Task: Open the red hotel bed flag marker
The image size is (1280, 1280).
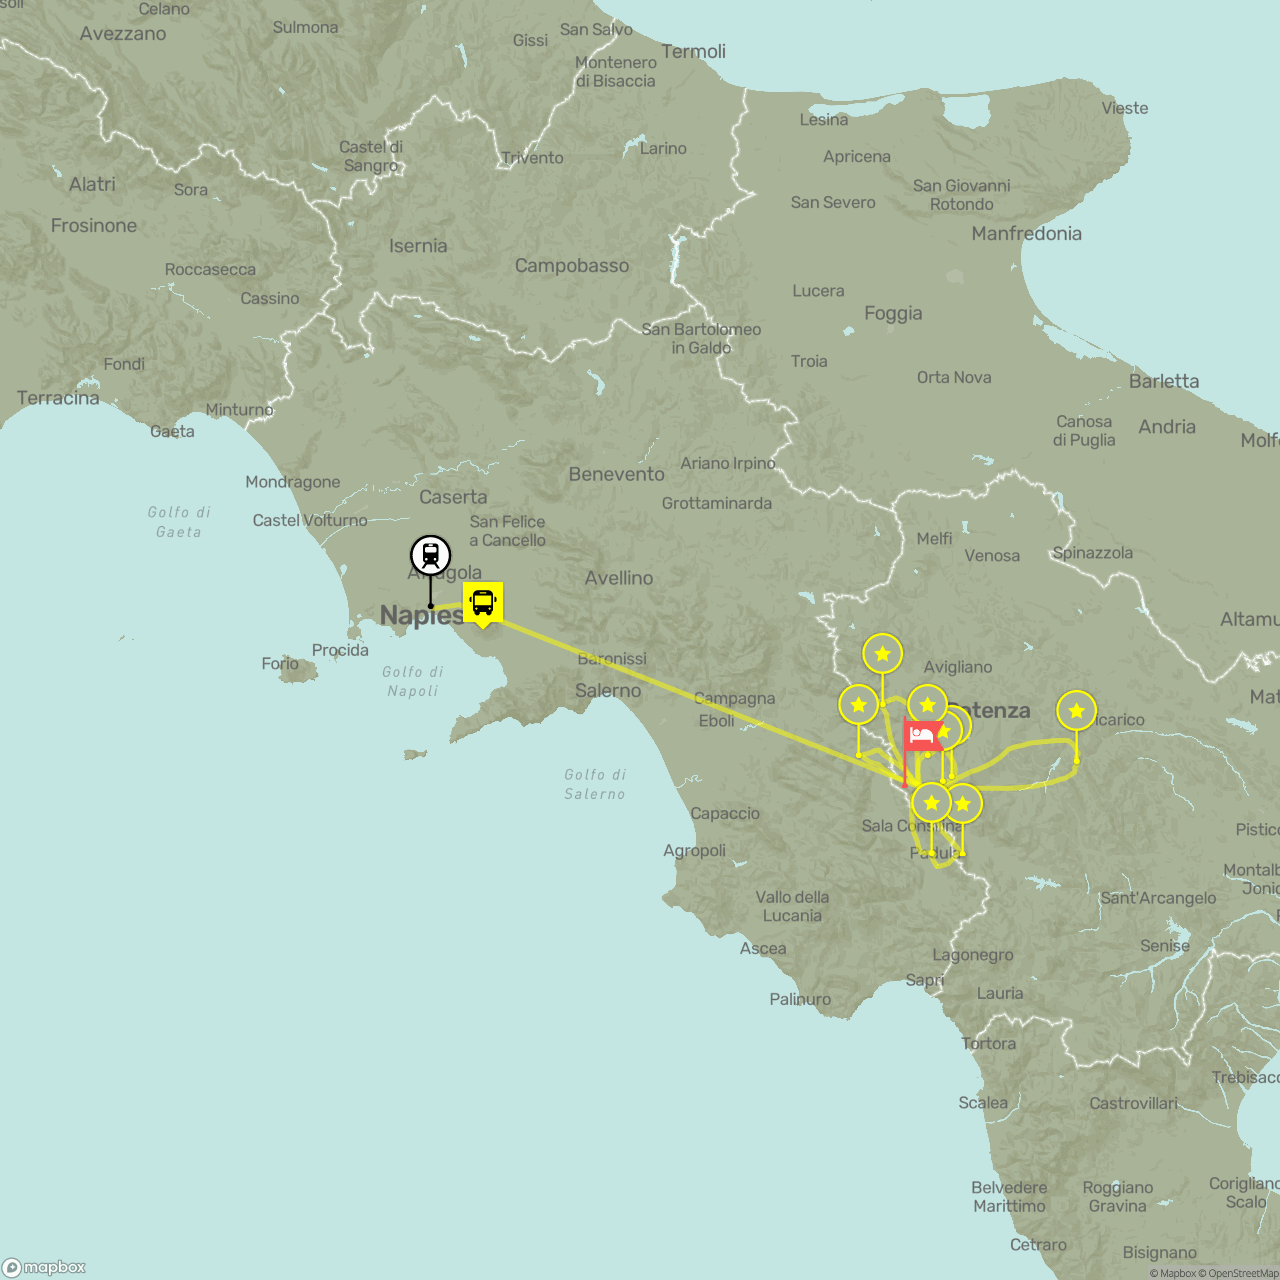Action: click(922, 737)
